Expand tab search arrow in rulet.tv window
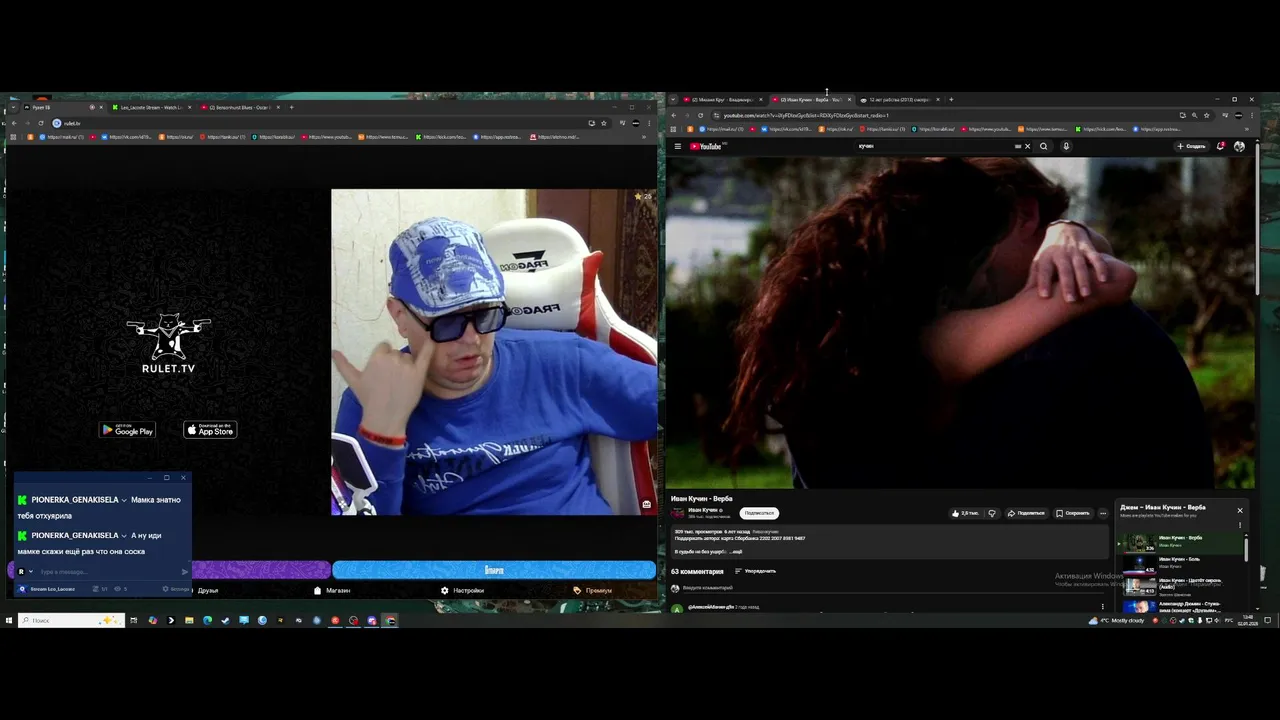Image resolution: width=1280 pixels, height=720 pixels. 13,107
